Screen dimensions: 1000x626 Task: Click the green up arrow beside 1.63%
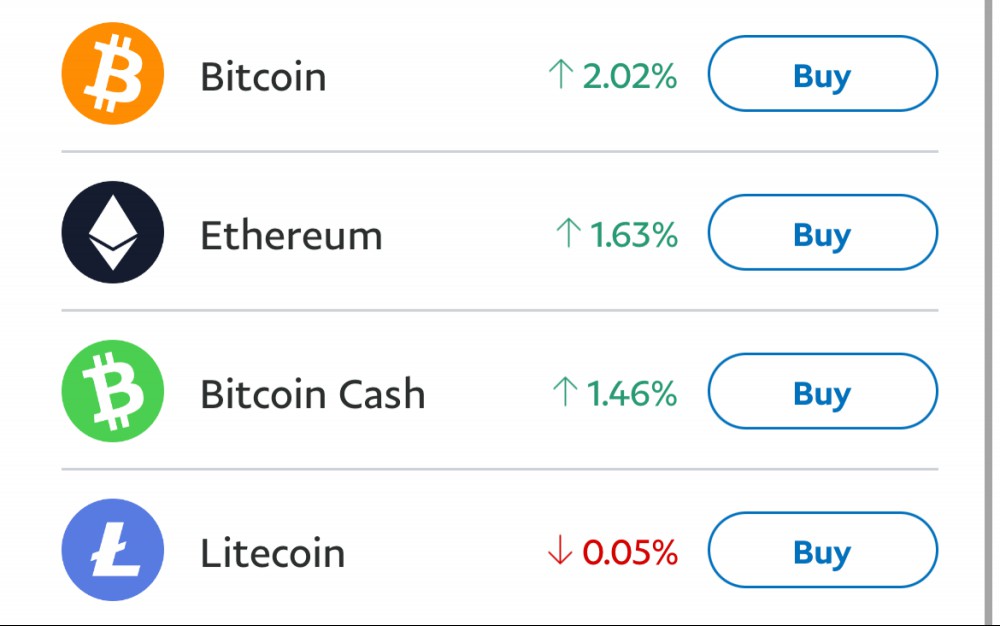coord(568,233)
